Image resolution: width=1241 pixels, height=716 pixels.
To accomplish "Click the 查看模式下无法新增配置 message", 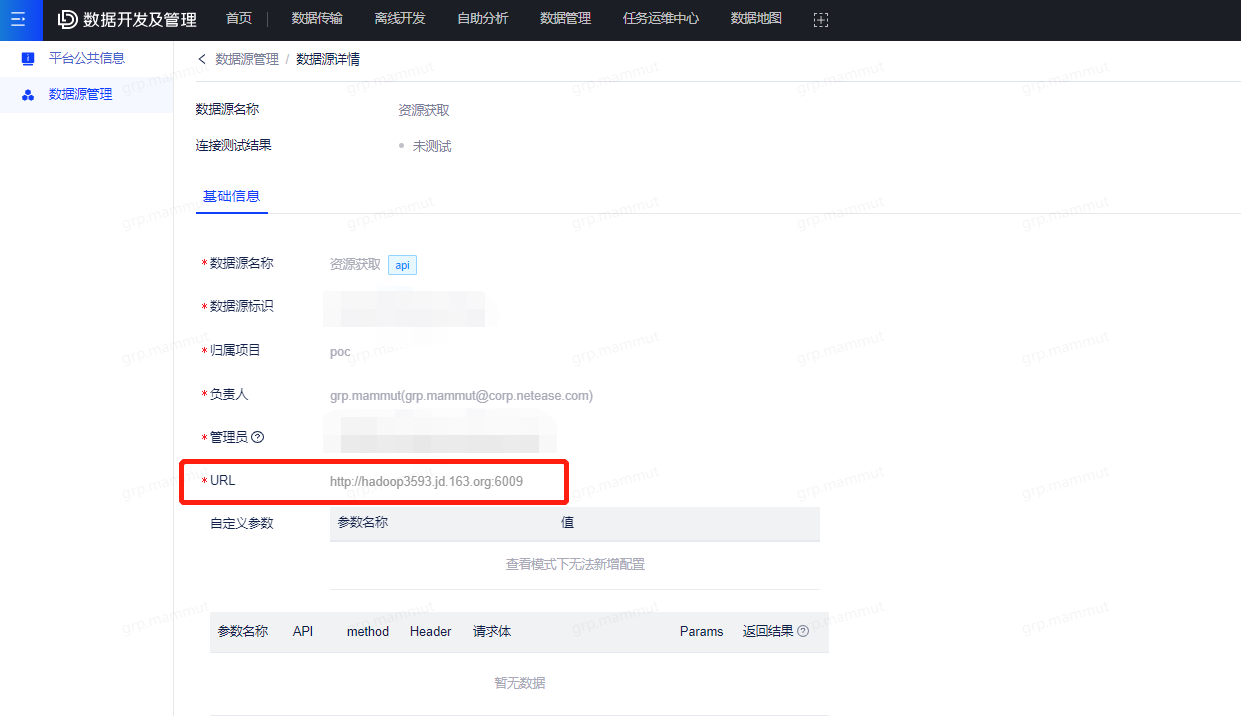I will click(x=575, y=565).
